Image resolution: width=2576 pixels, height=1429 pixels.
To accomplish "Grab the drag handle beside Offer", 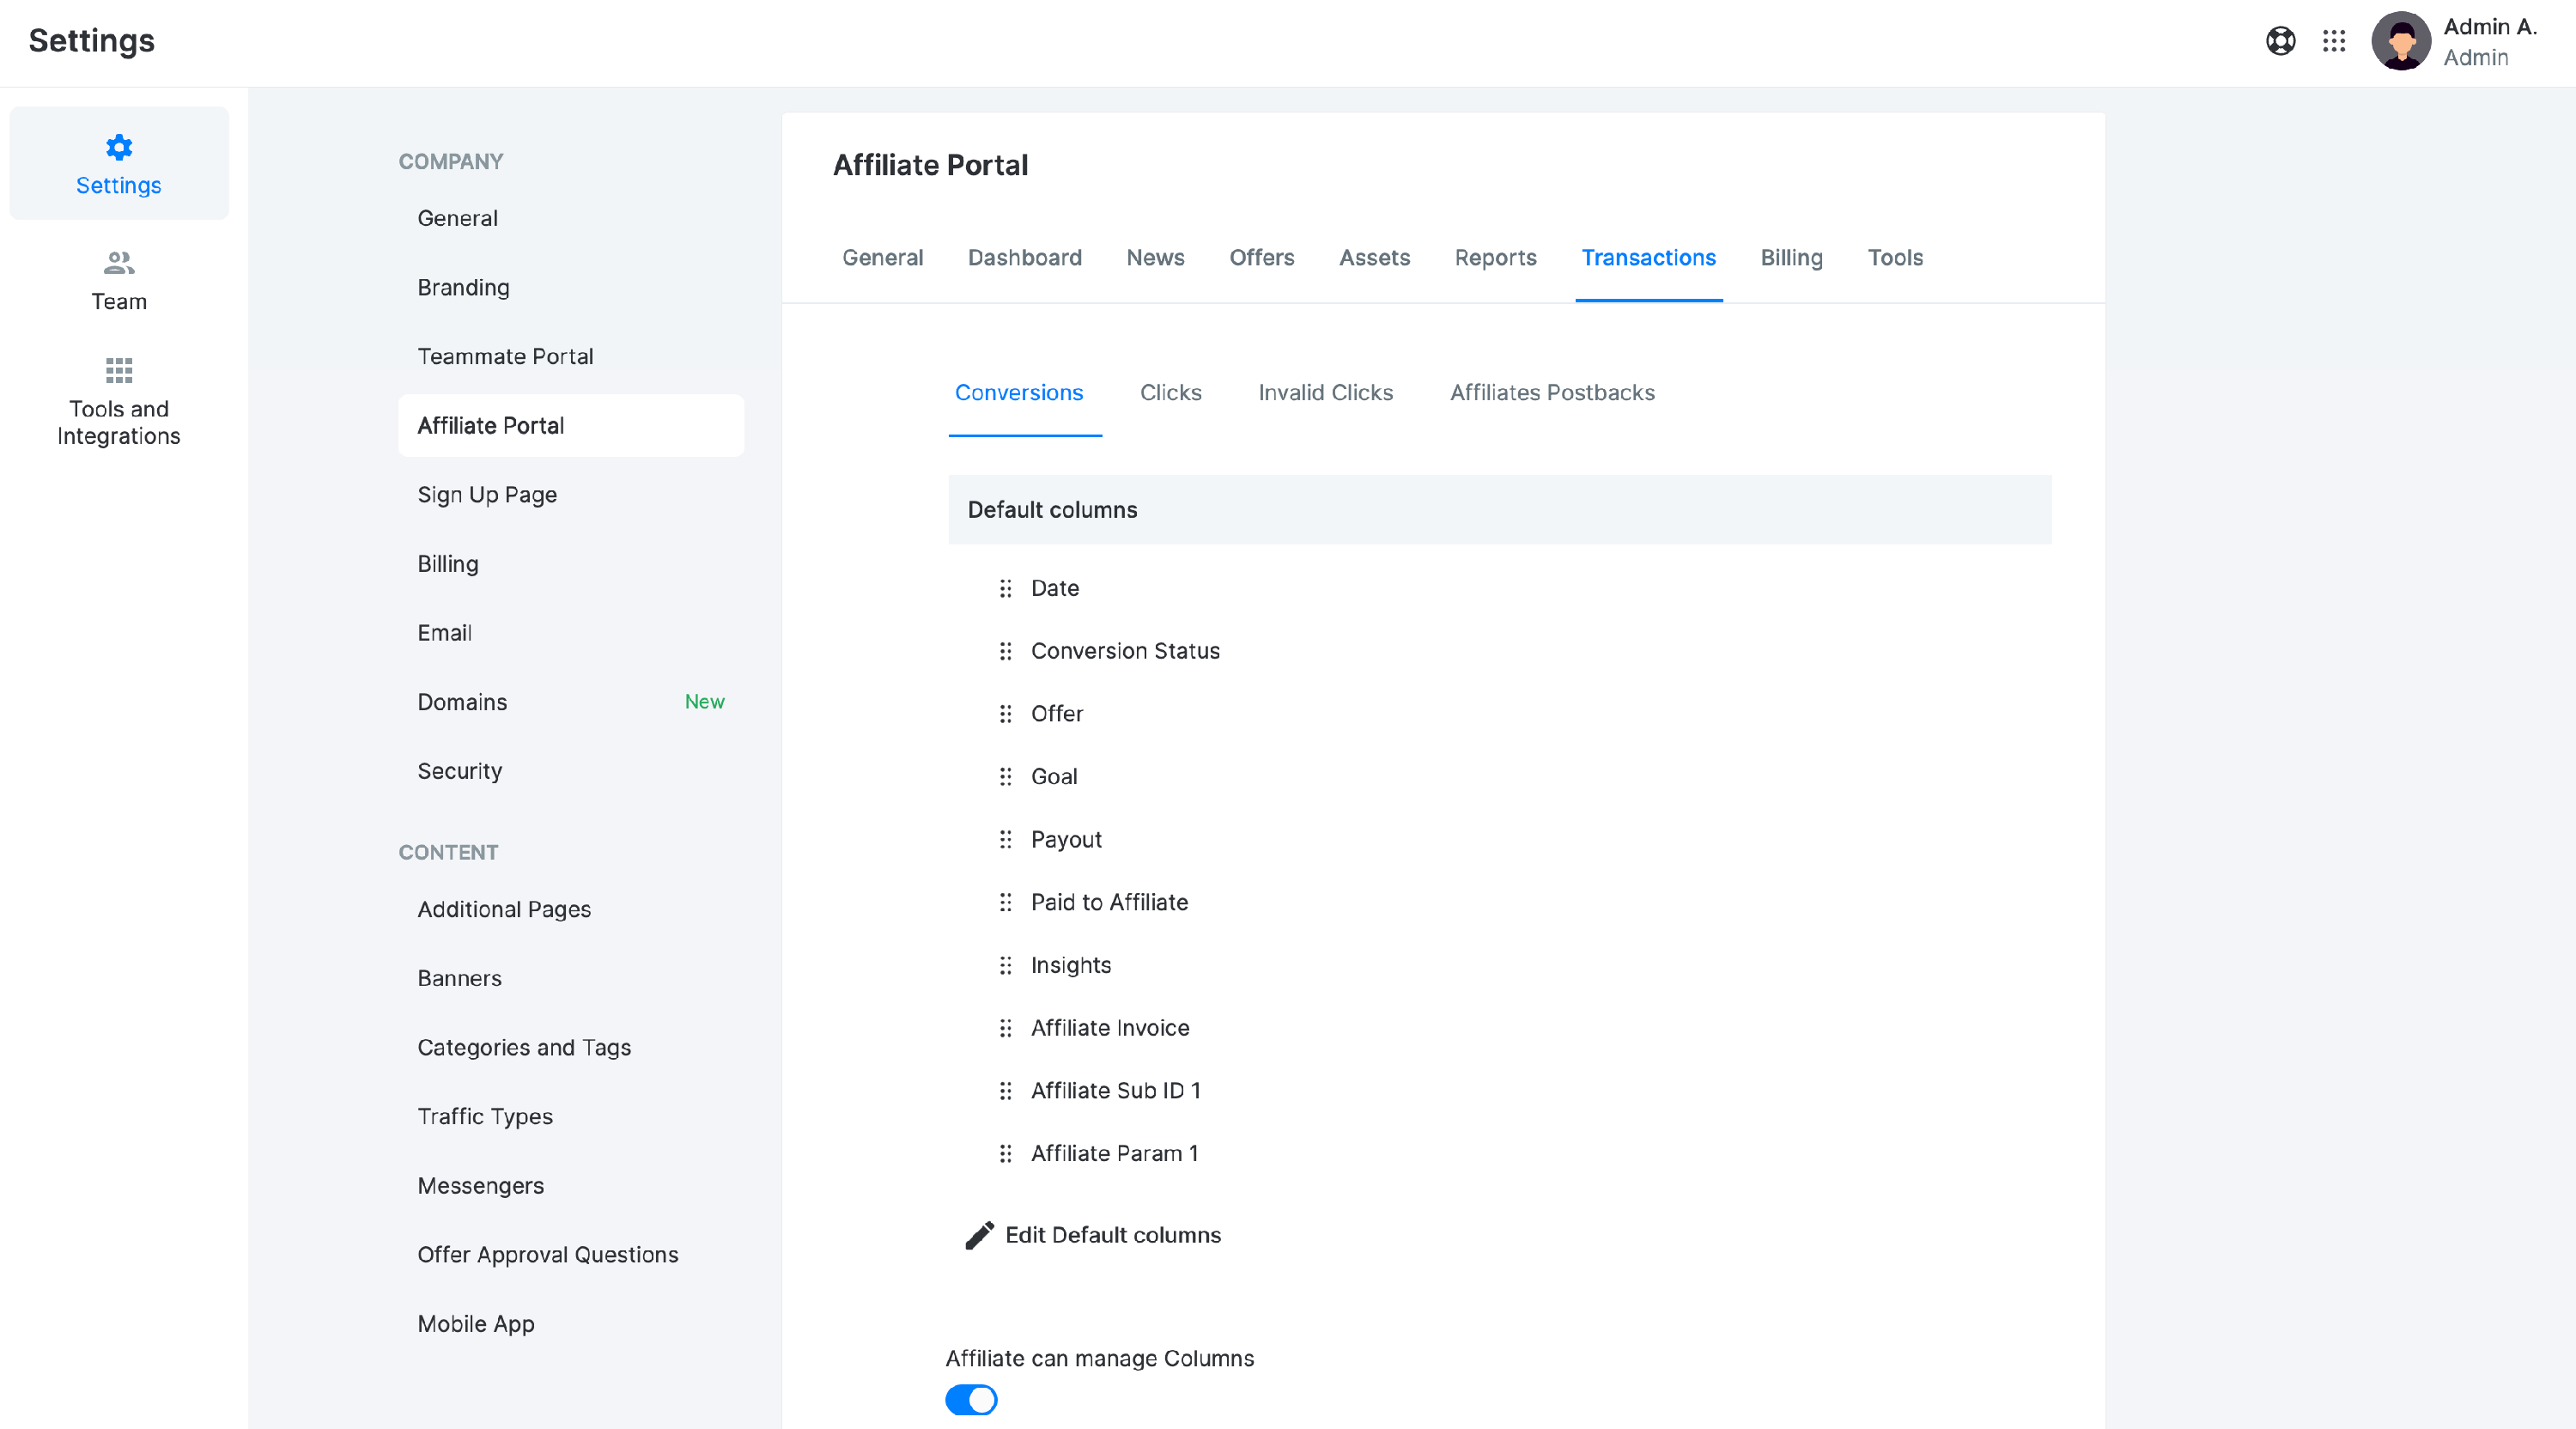I will (x=1005, y=714).
